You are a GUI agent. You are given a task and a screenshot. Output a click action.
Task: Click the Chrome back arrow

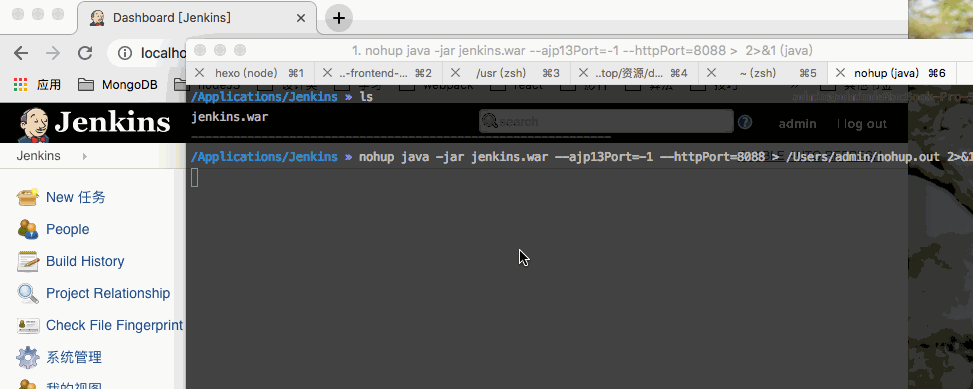21,53
